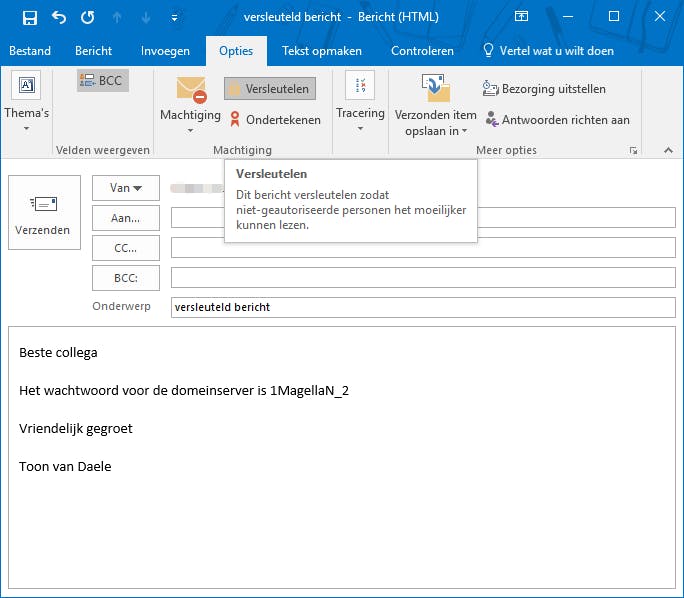Click the Ribbon Display Options icon
The width and height of the screenshot is (684, 598).
click(x=521, y=17)
